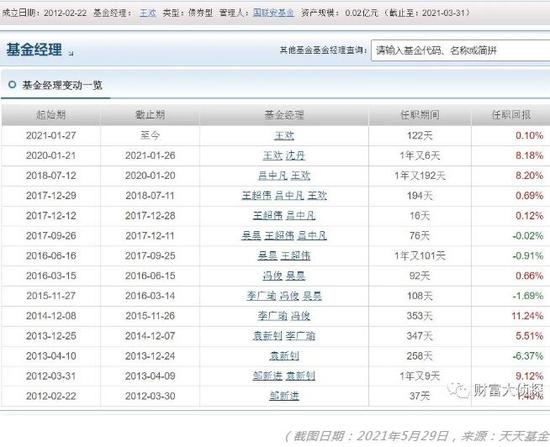Click the -0.91% return value
The width and height of the screenshot is (550, 447).
point(528,256)
